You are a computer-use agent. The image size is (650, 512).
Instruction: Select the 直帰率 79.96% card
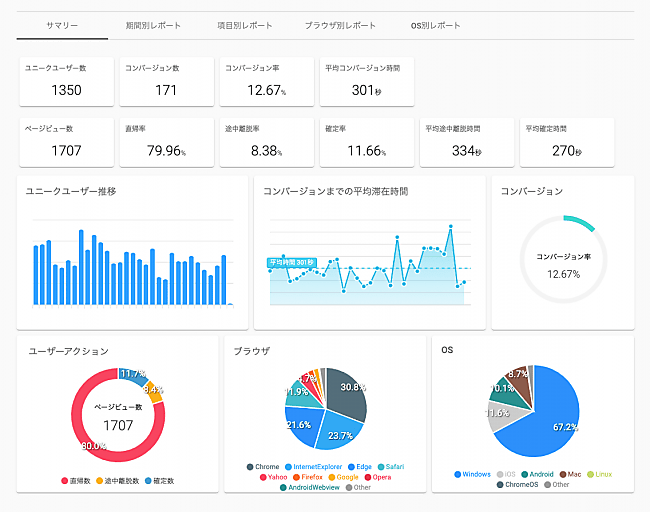tap(166, 142)
